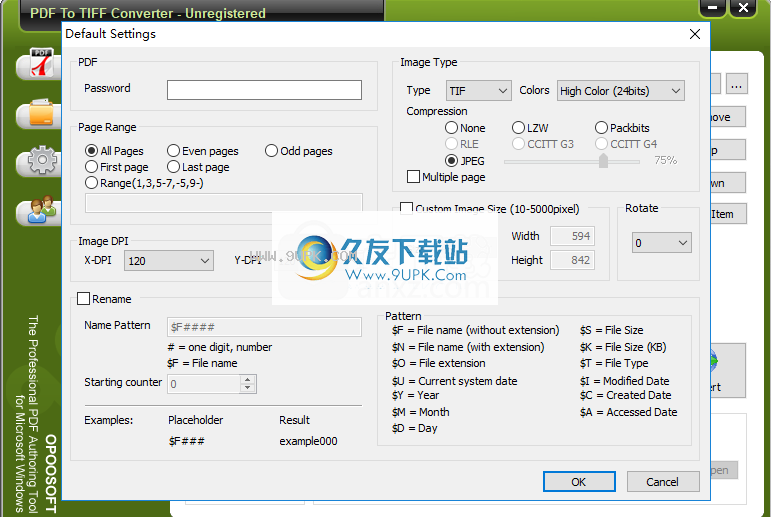Viewport: 771px width, 517px height.
Task: Click the $I = Modified Date text
Action: pyautogui.click(x=624, y=381)
